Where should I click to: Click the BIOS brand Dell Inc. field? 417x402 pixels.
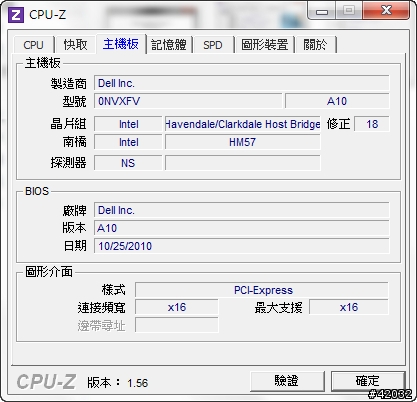point(241,210)
